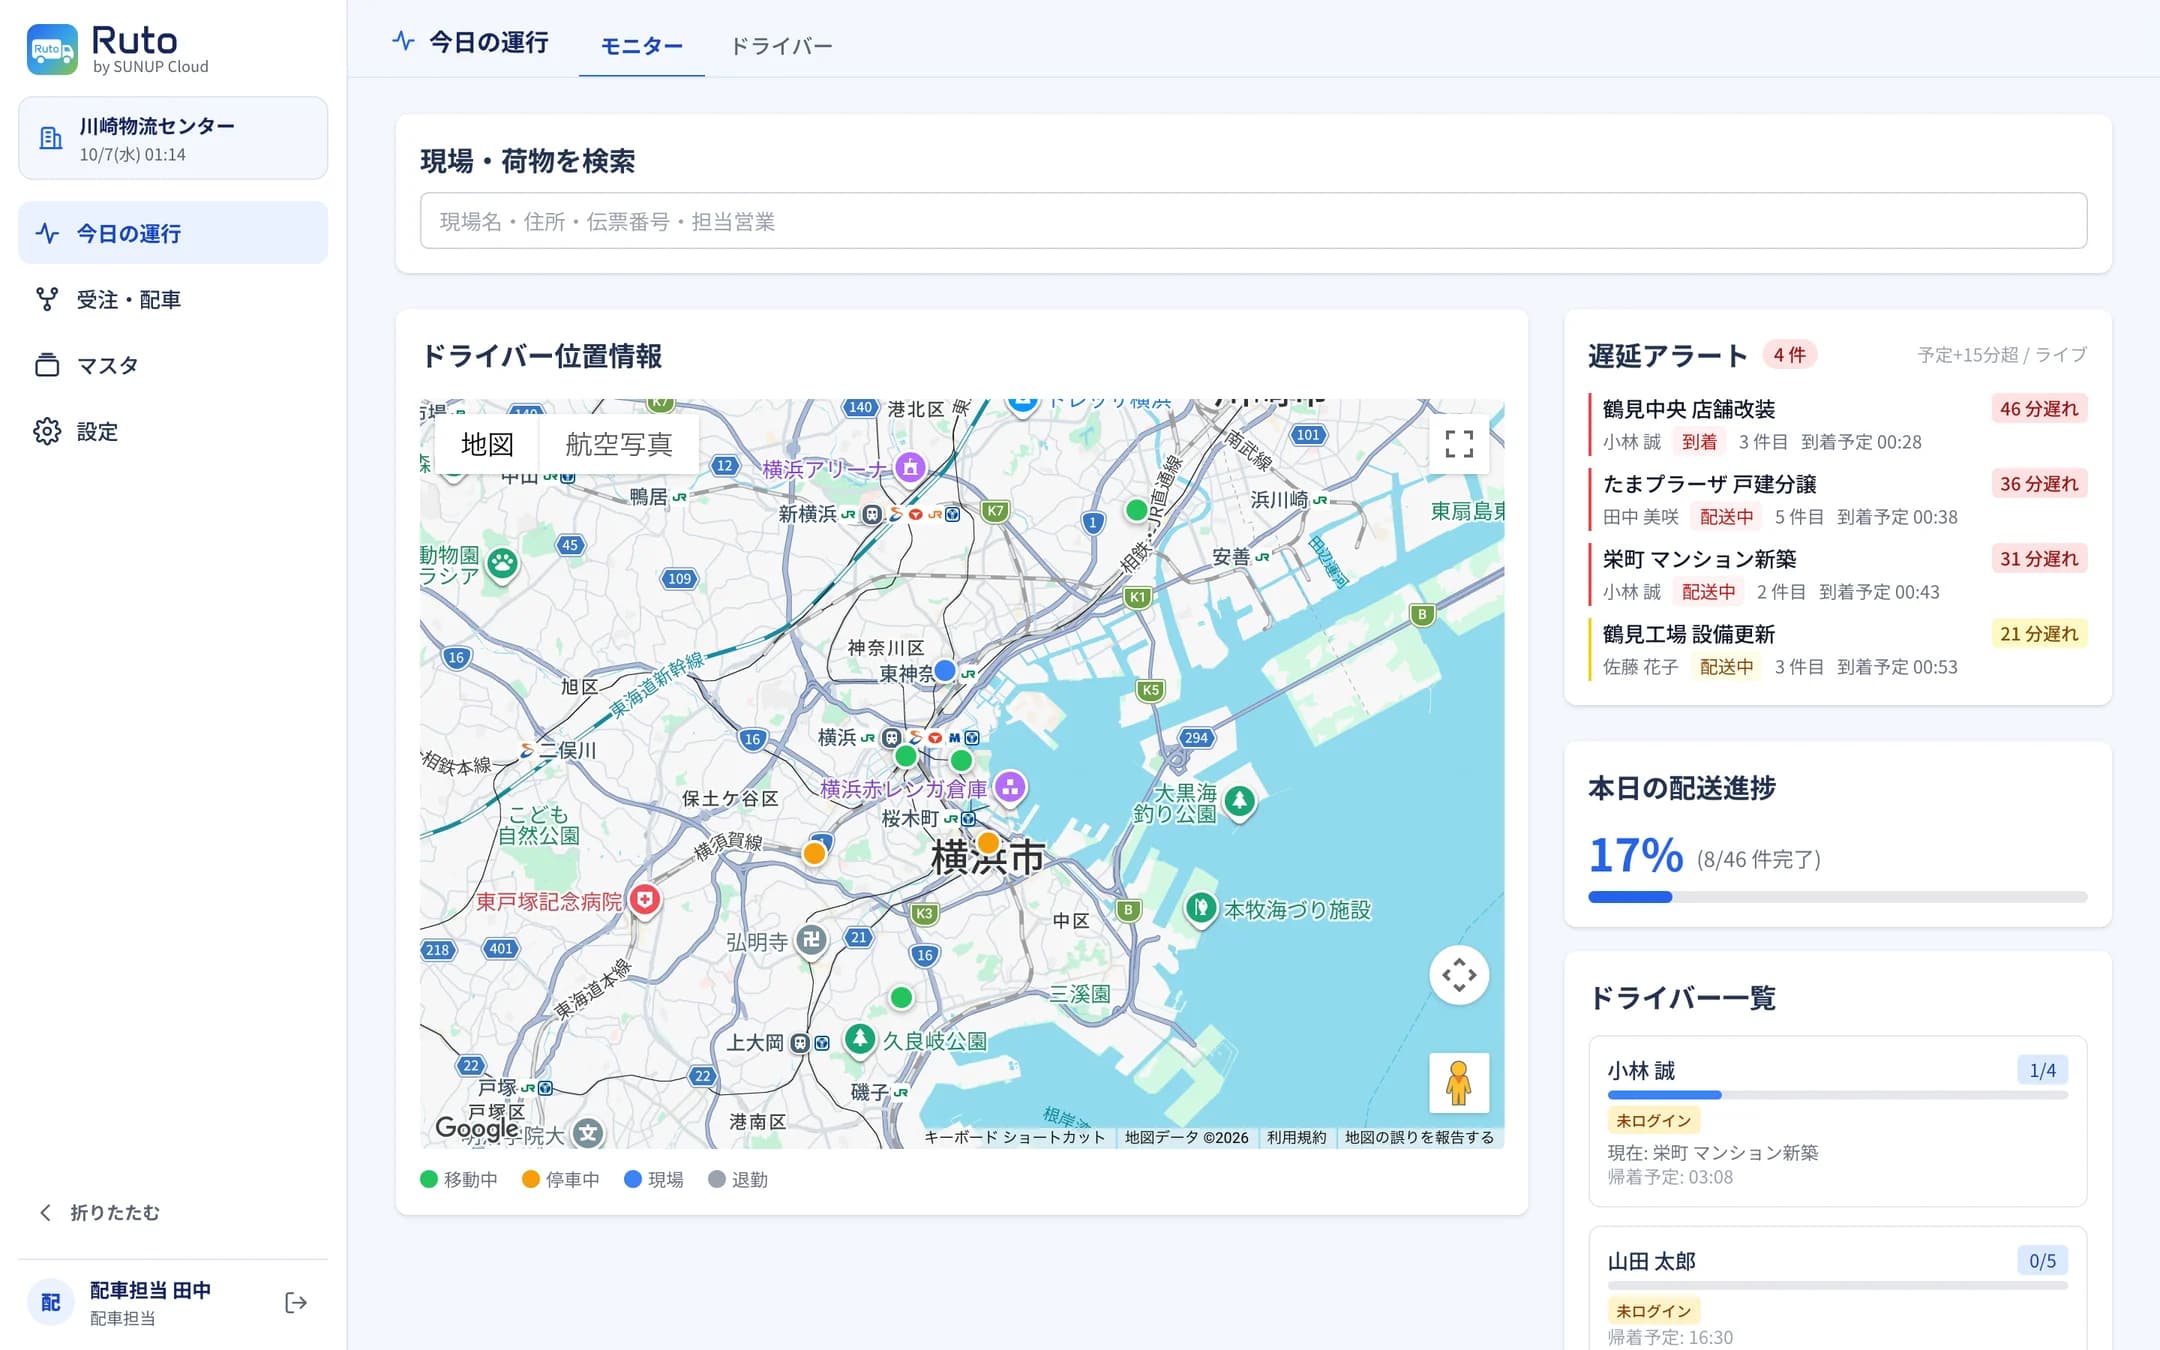
Task: Click the 現場 blue legend dot
Action: (633, 1179)
